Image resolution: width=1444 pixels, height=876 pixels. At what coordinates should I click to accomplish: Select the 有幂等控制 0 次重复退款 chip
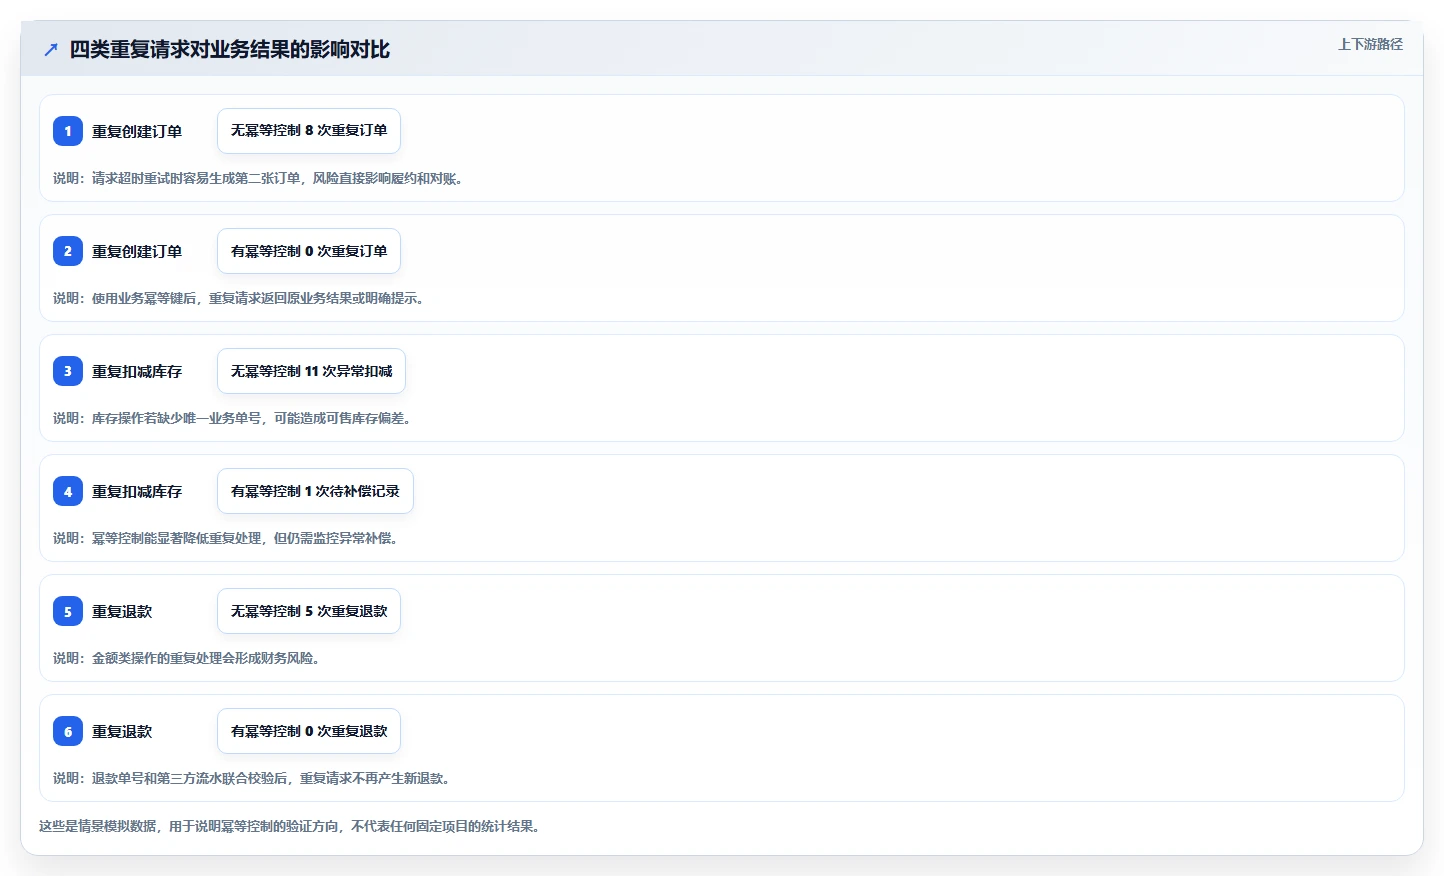[309, 731]
